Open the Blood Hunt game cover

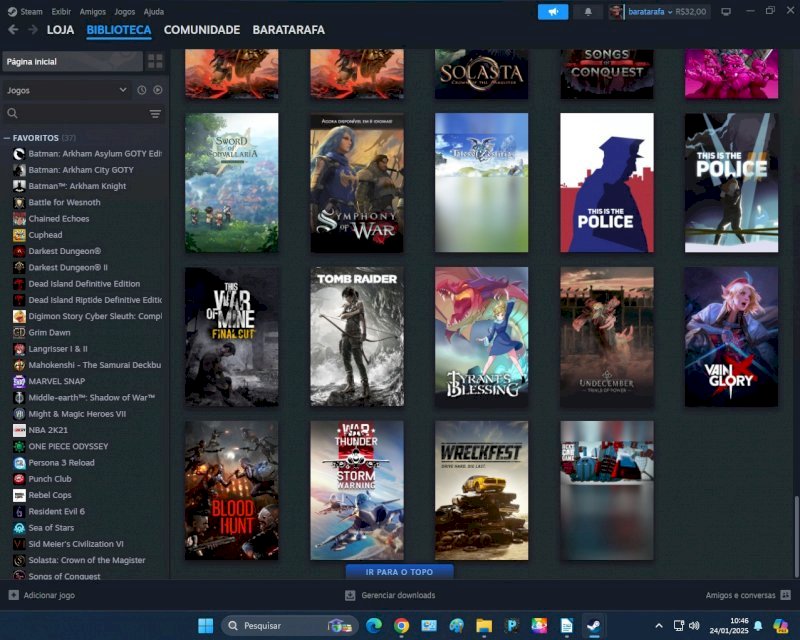click(x=232, y=490)
